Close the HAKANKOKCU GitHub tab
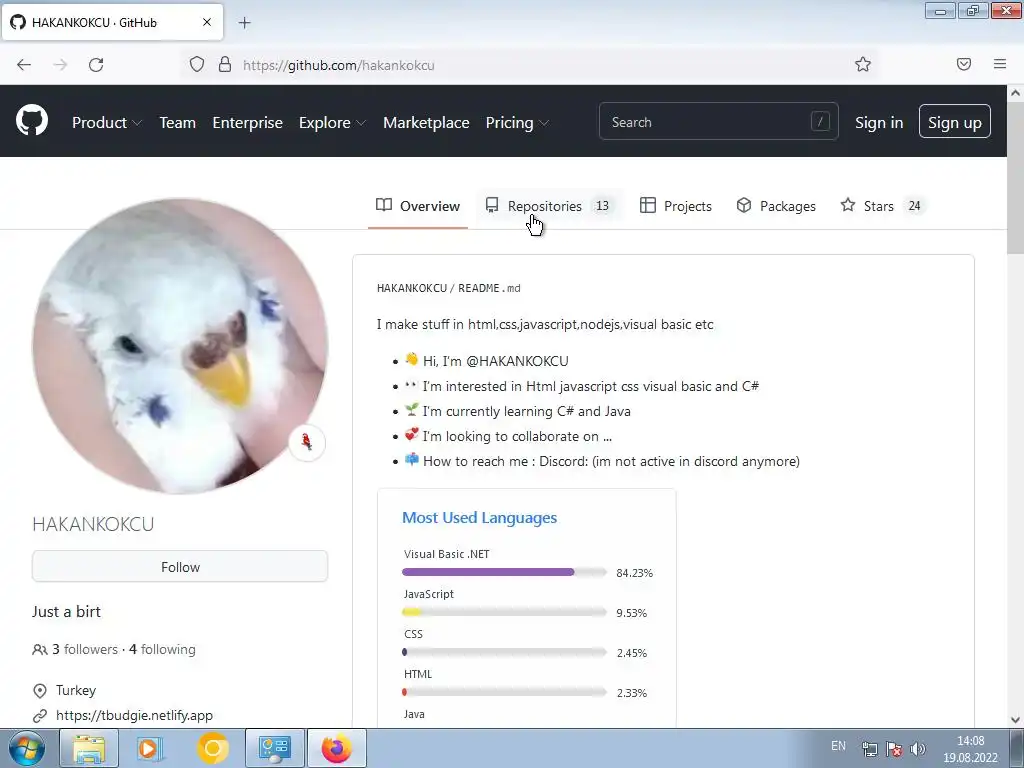Viewport: 1024px width, 768px height. pos(207,22)
